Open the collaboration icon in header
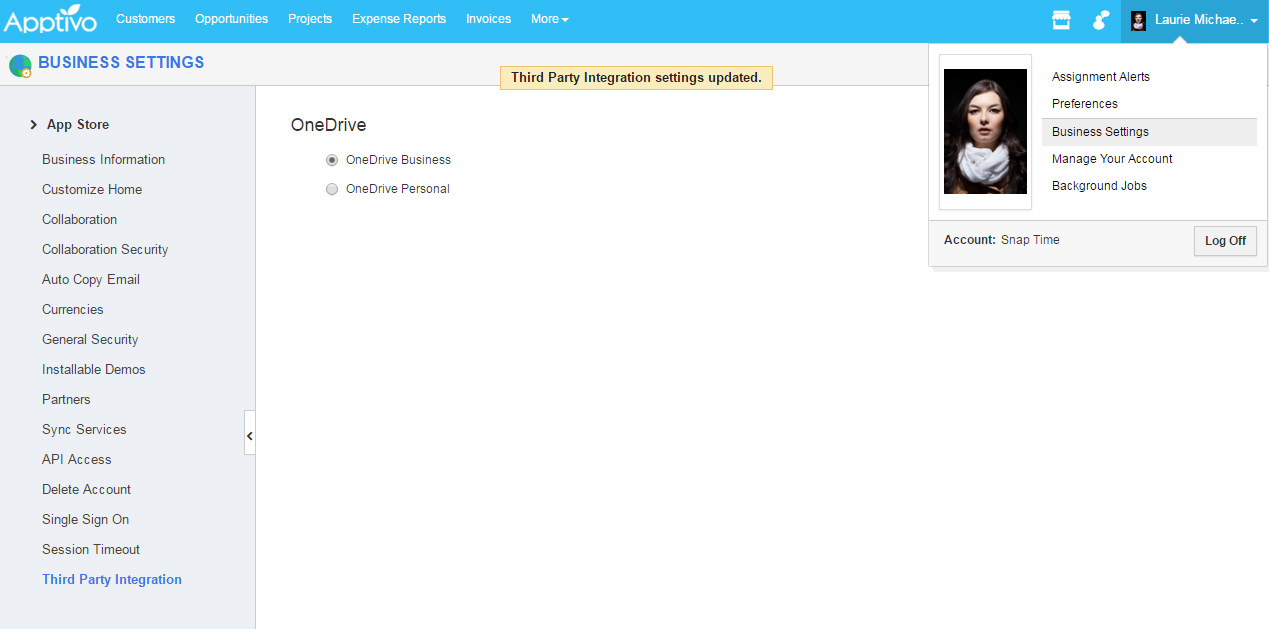This screenshot has height=629, width=1269. (x=1101, y=20)
